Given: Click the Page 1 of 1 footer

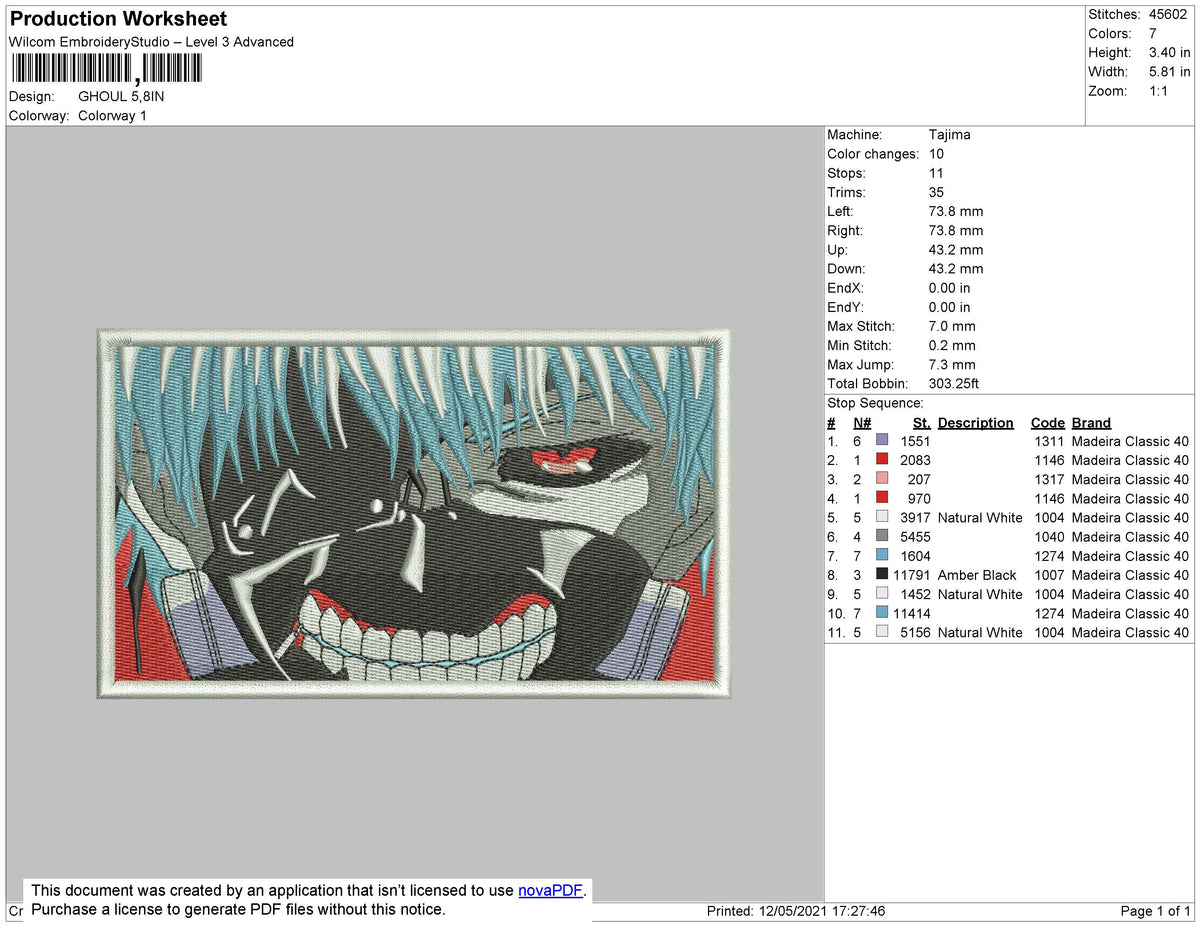Looking at the screenshot, I should coord(1155,912).
